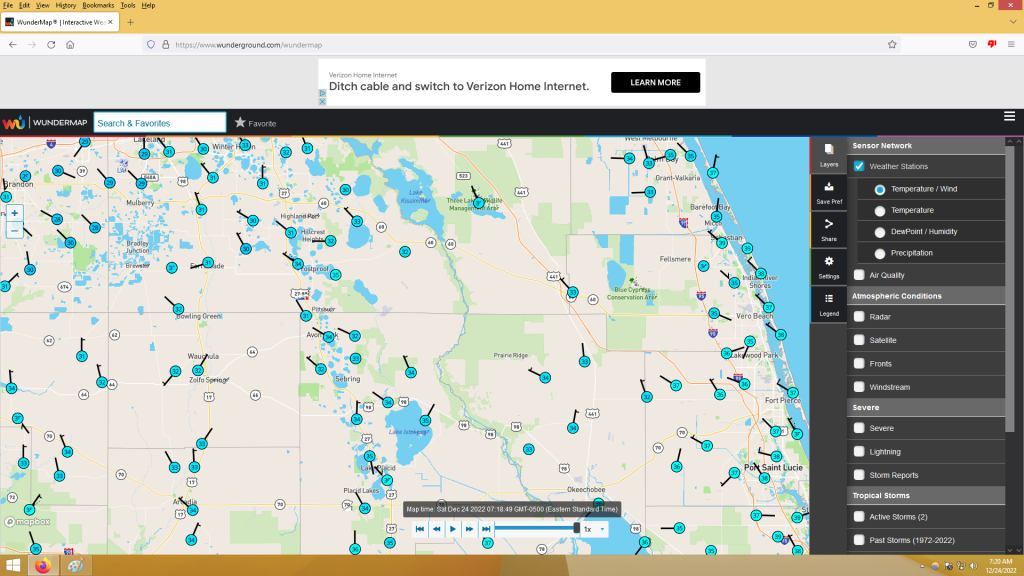
Task: Click the Weather Underground logo
Action: click(x=14, y=123)
